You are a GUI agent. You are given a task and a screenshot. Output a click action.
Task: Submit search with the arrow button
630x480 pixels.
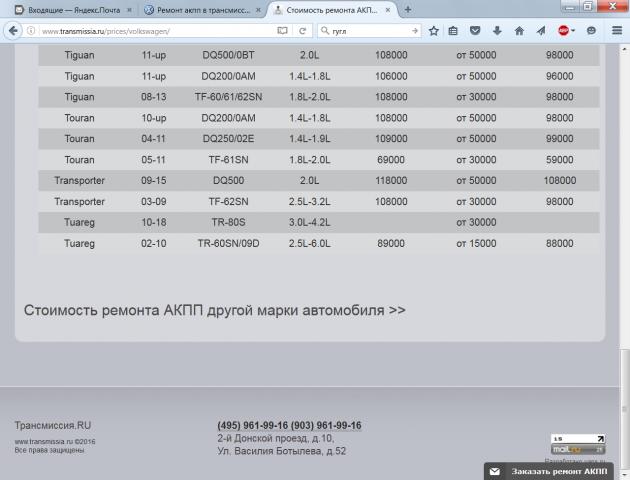(x=415, y=31)
